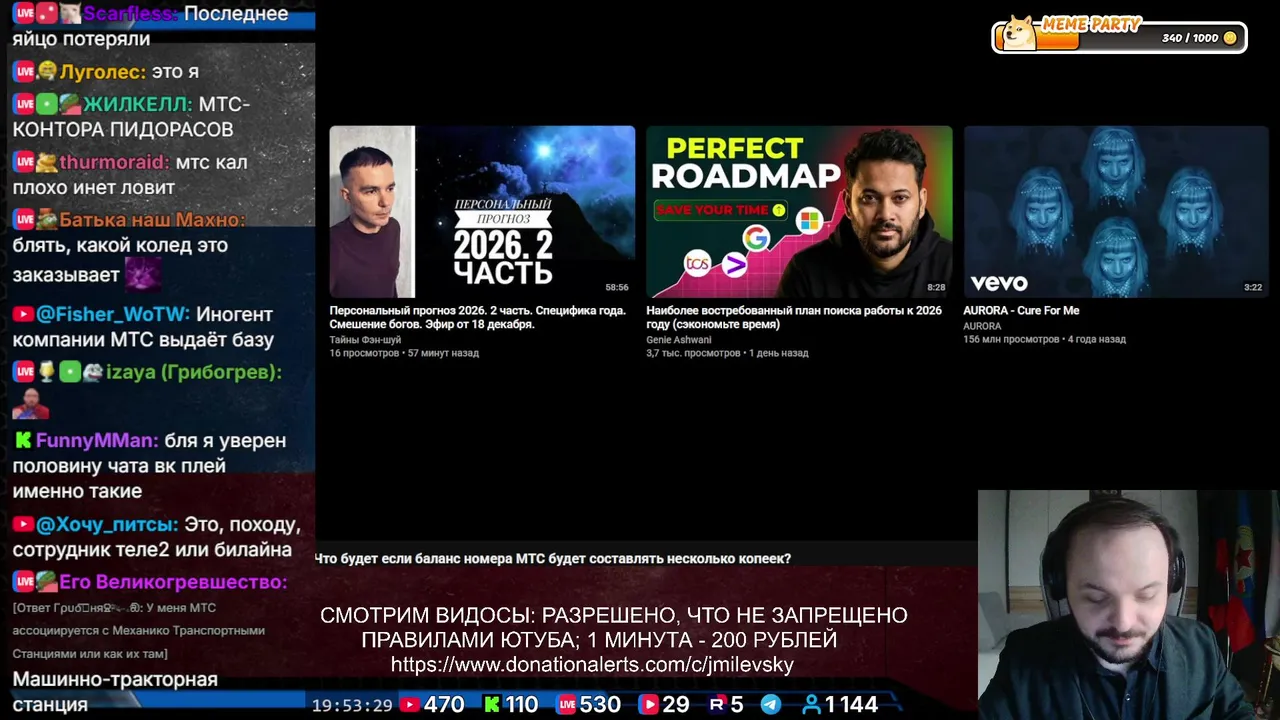Image resolution: width=1280 pixels, height=720 pixels.
Task: Click the 58:56 duration badge
Action: (616, 287)
